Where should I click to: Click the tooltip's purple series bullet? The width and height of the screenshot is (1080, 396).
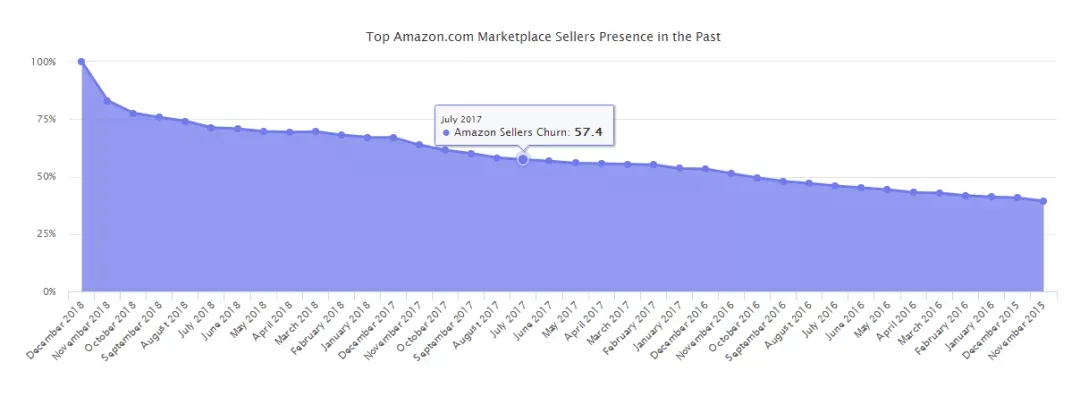446,133
